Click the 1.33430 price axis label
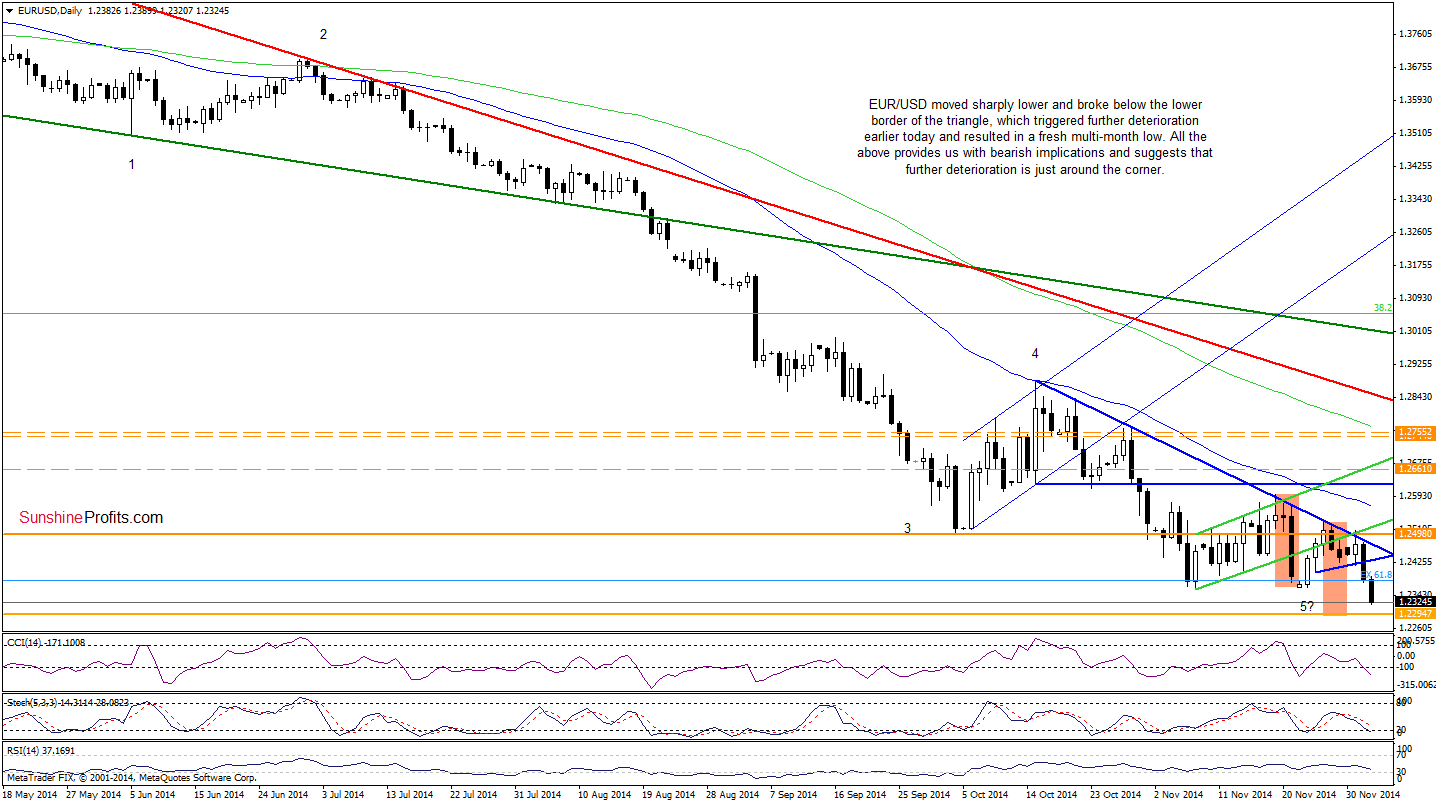Image resolution: width=1436 pixels, height=803 pixels. 1414,199
